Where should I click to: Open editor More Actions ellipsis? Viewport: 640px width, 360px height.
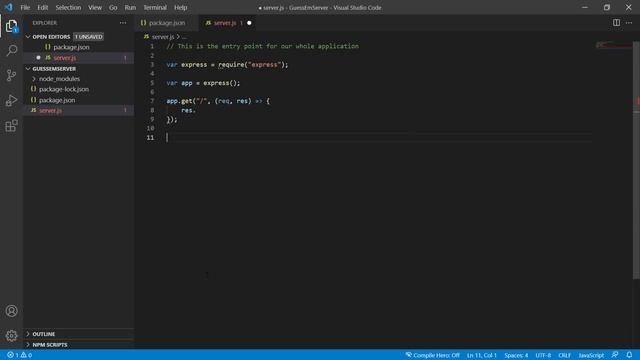click(x=629, y=23)
